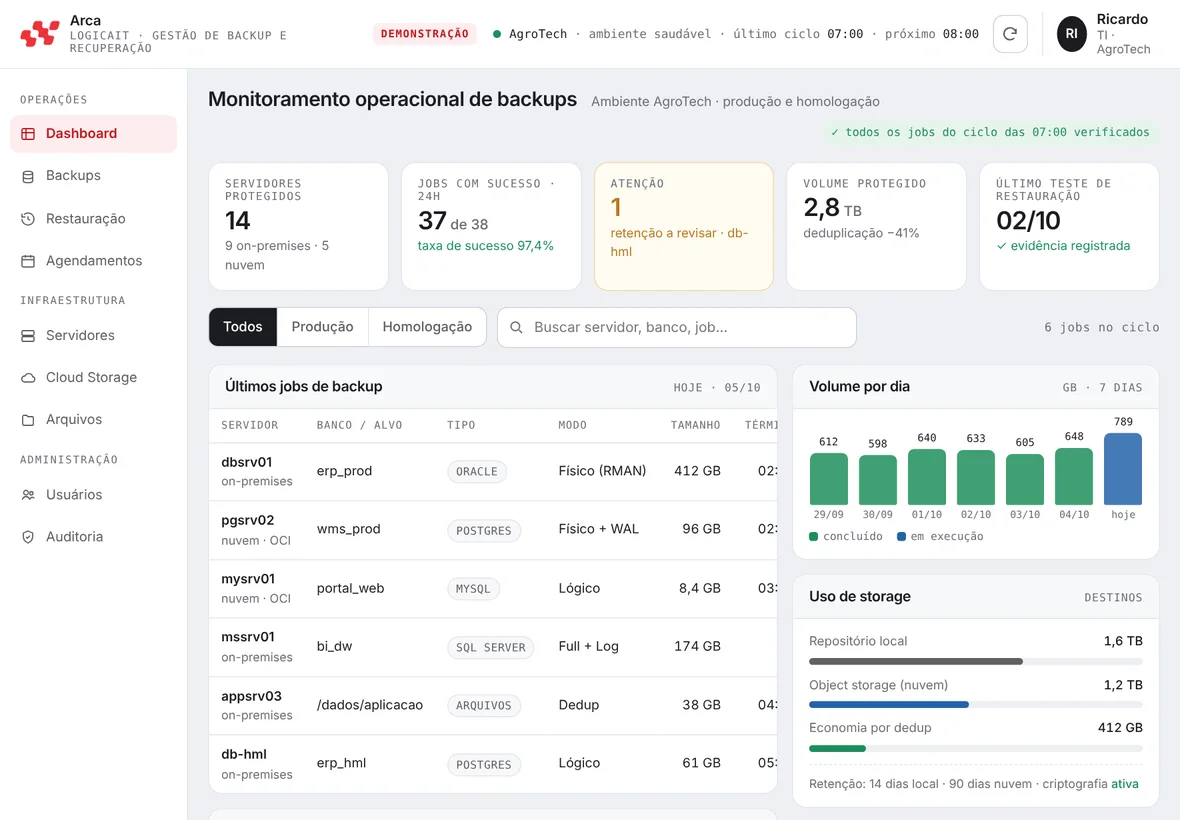
Task: Open Usuários administration page
Action: (x=93, y=495)
